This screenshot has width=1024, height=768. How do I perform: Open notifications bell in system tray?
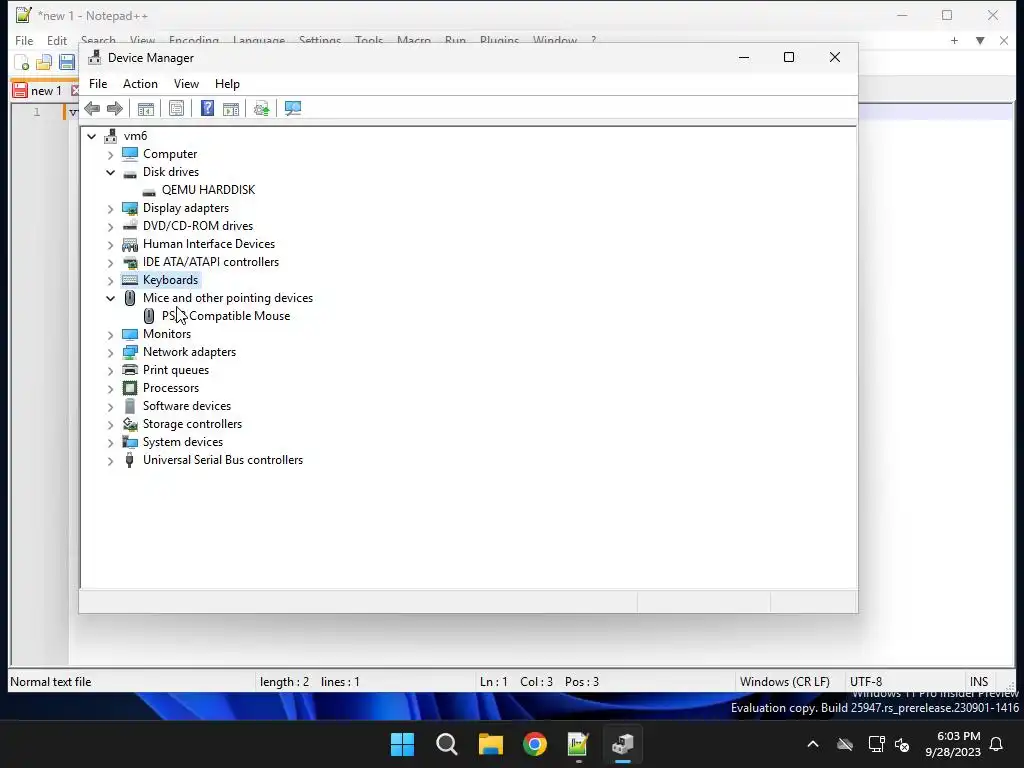[997, 744]
